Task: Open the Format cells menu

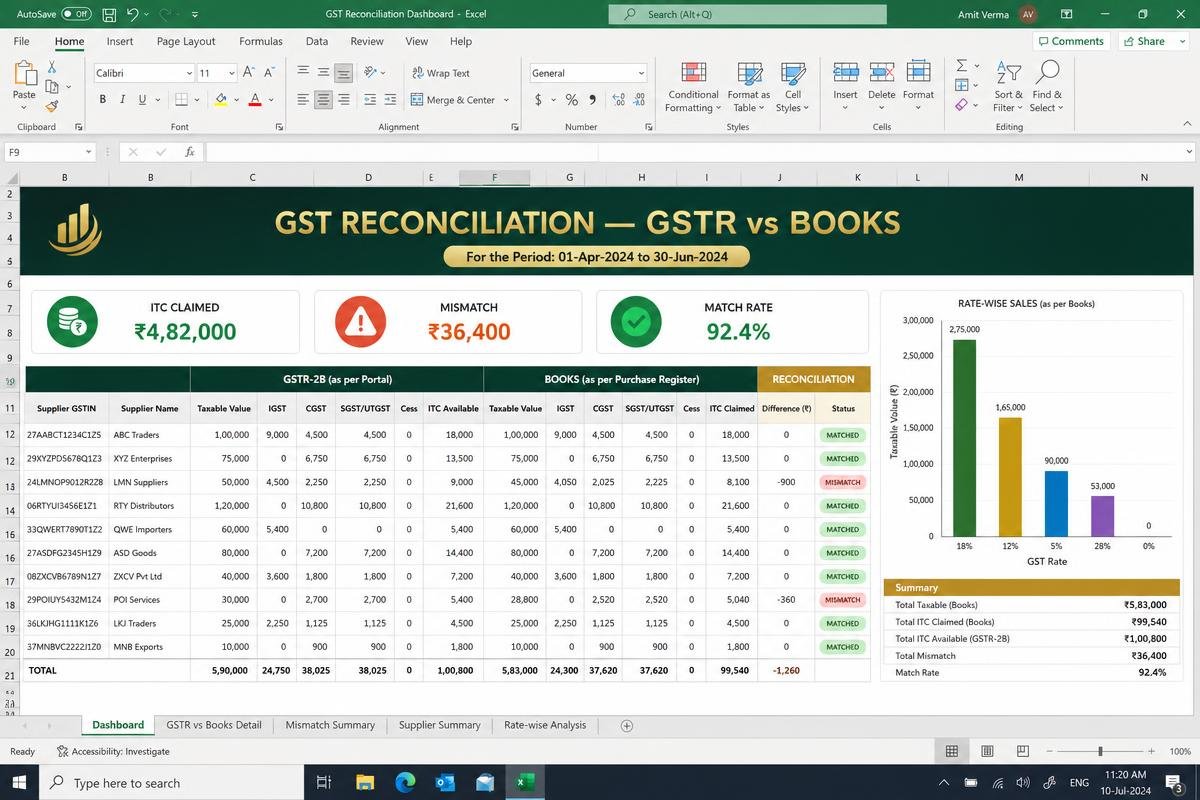Action: tap(918, 85)
